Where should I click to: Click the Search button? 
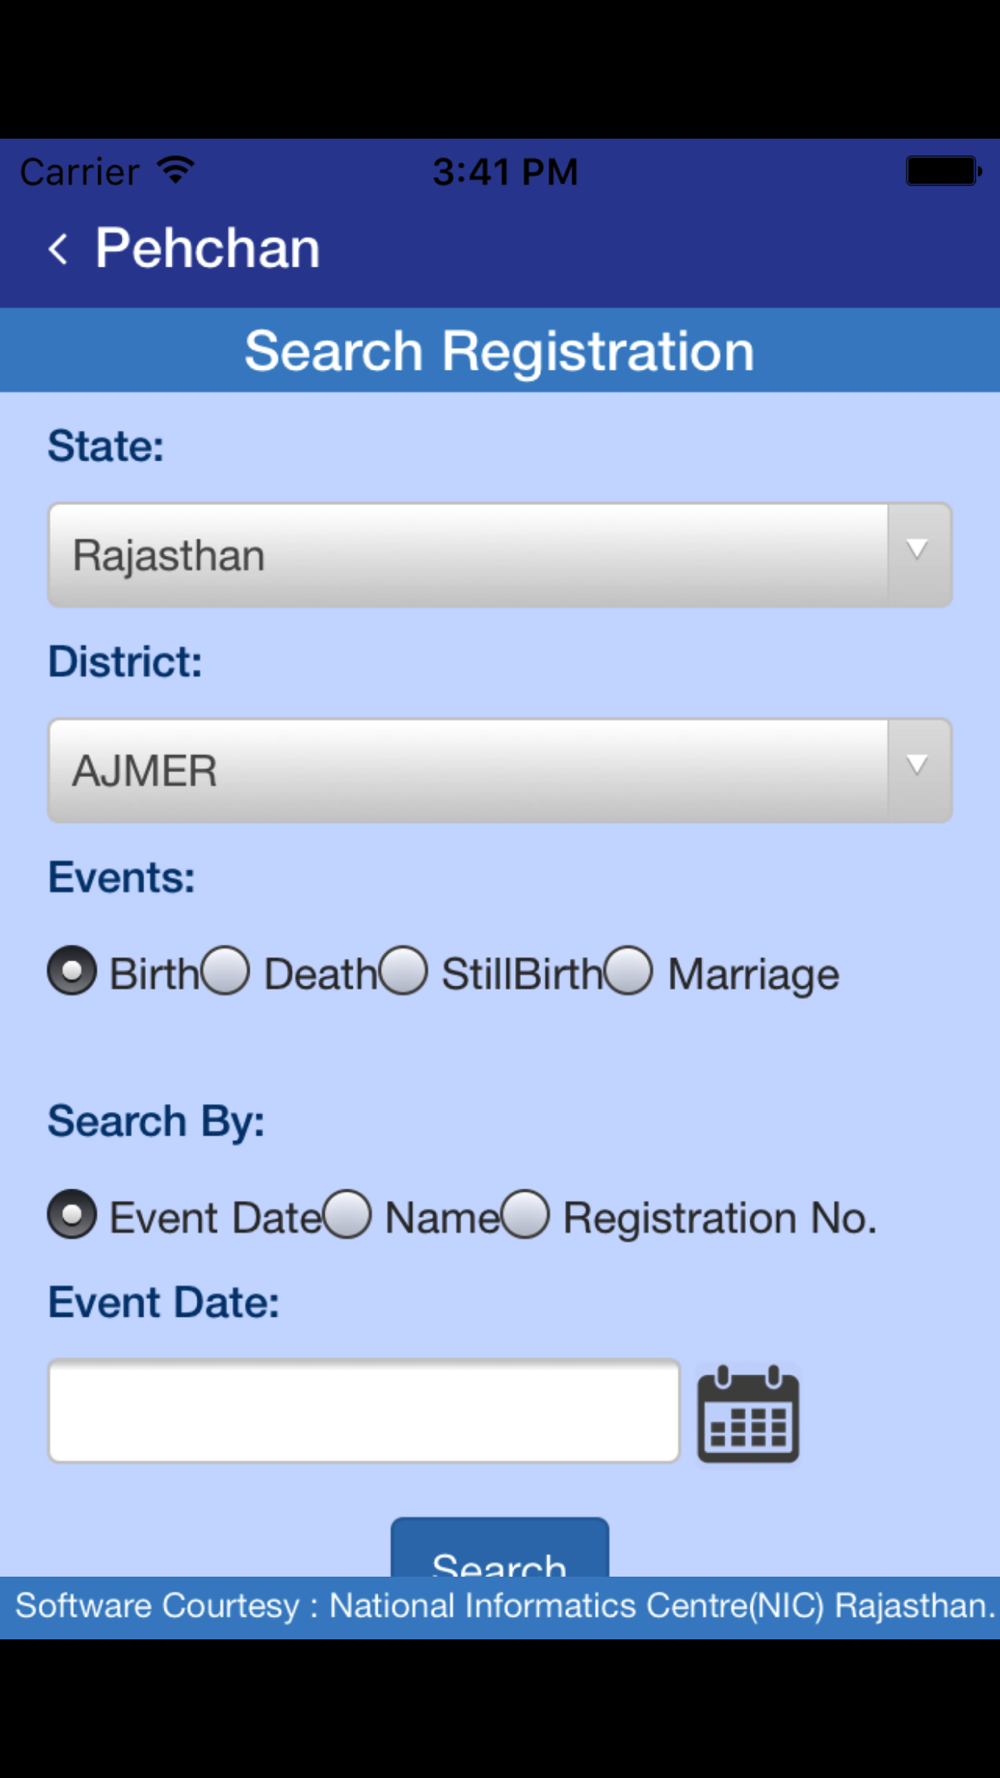[x=500, y=1548]
